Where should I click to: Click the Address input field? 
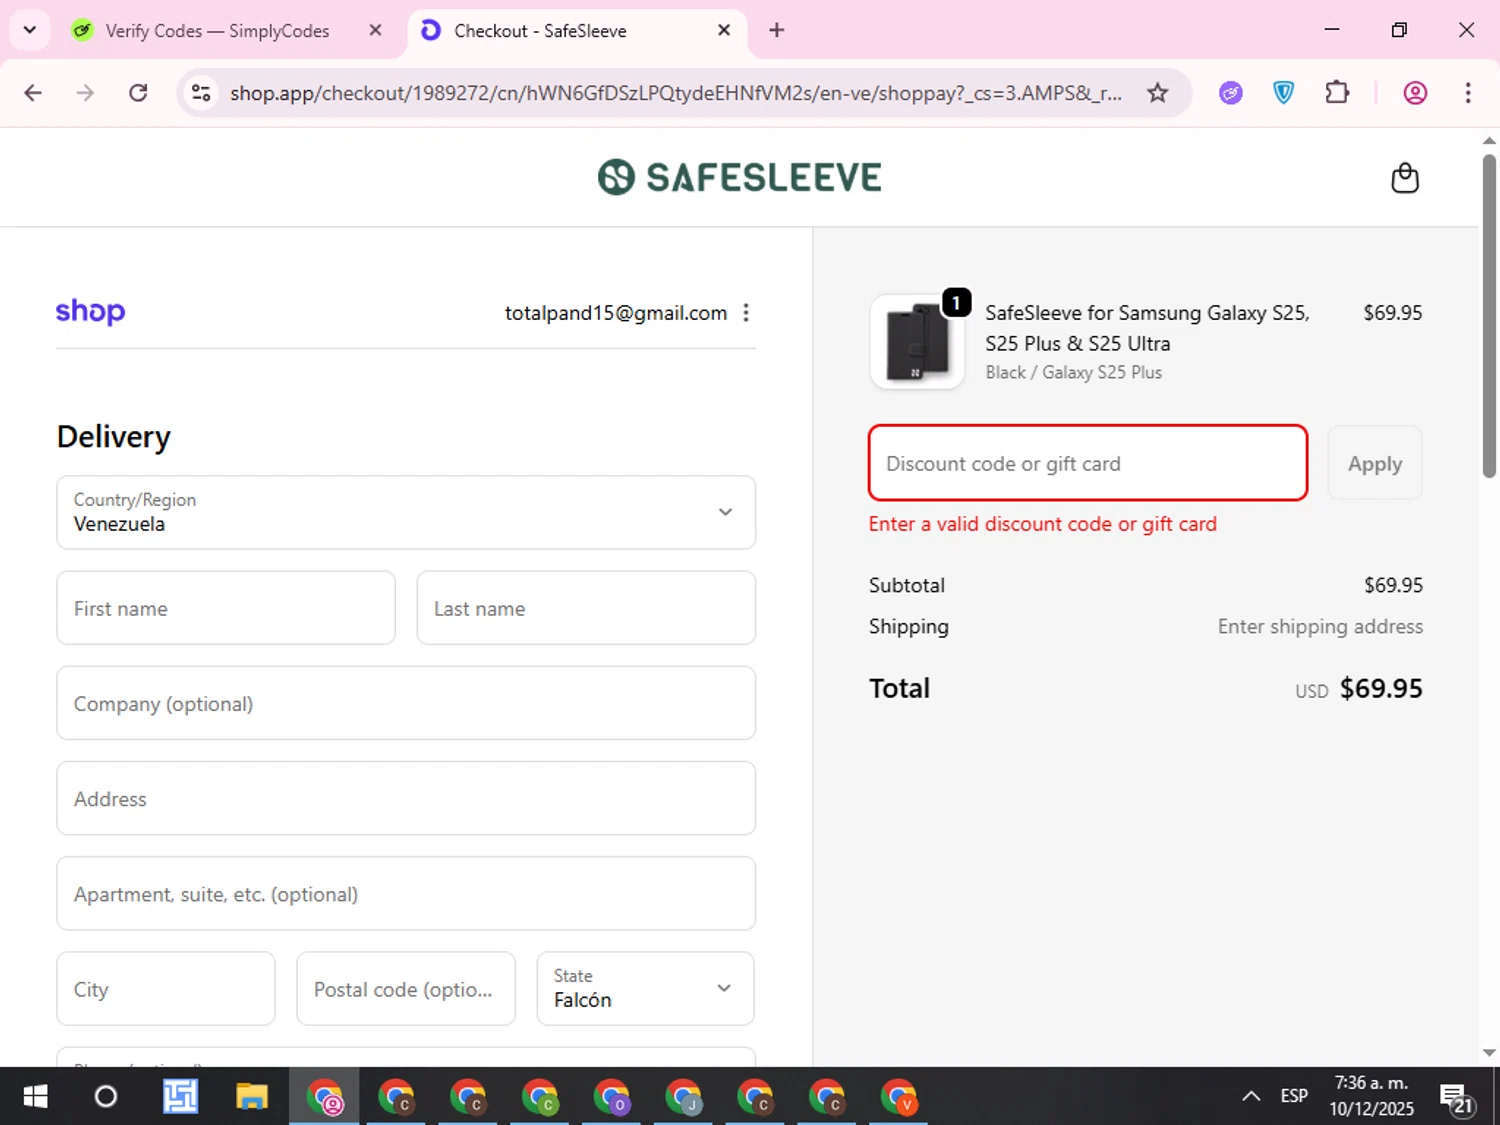[x=406, y=798]
